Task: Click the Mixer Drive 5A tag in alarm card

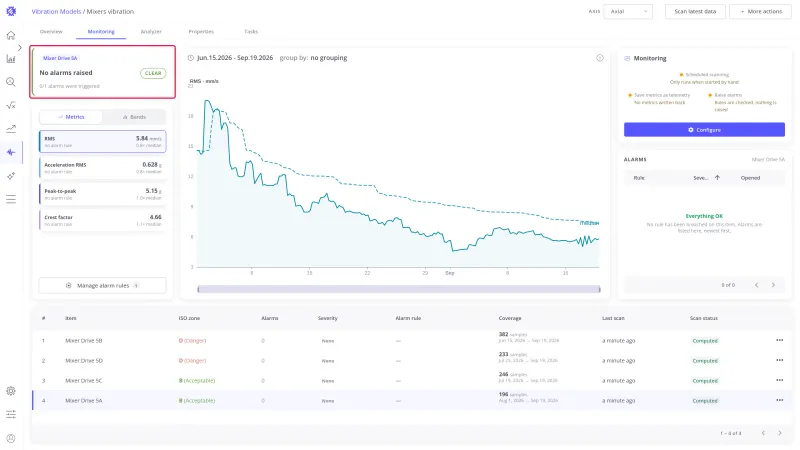Action: click(60, 58)
